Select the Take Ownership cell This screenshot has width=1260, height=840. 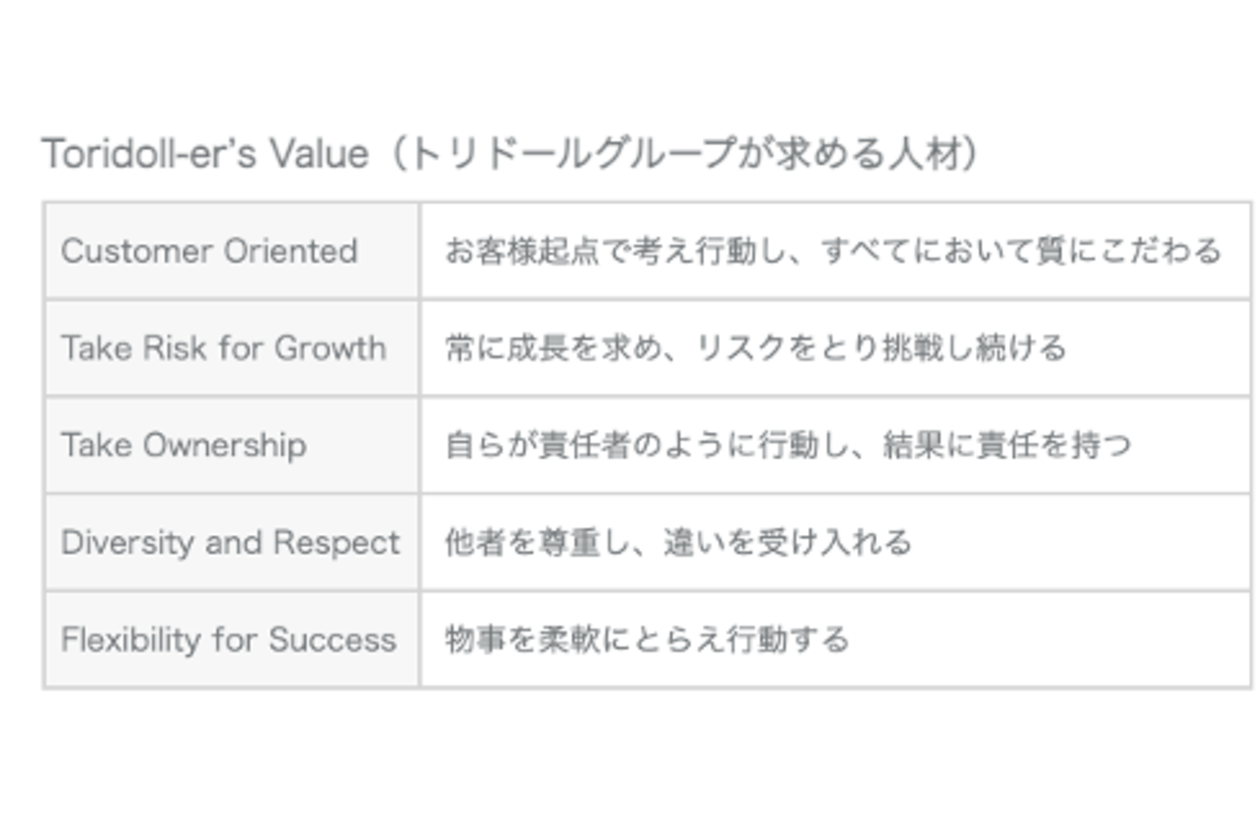[232, 445]
